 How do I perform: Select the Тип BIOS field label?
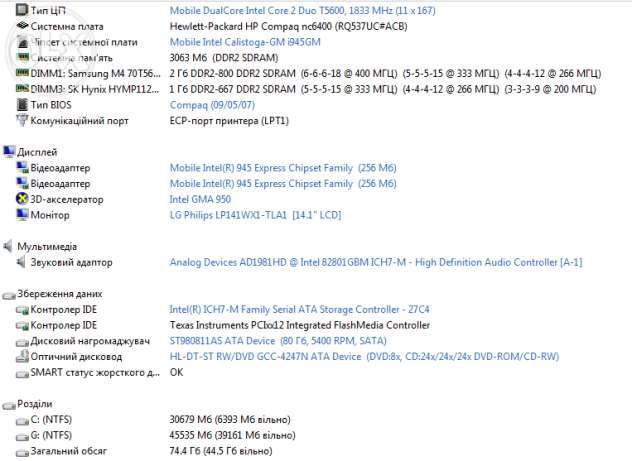(51, 105)
